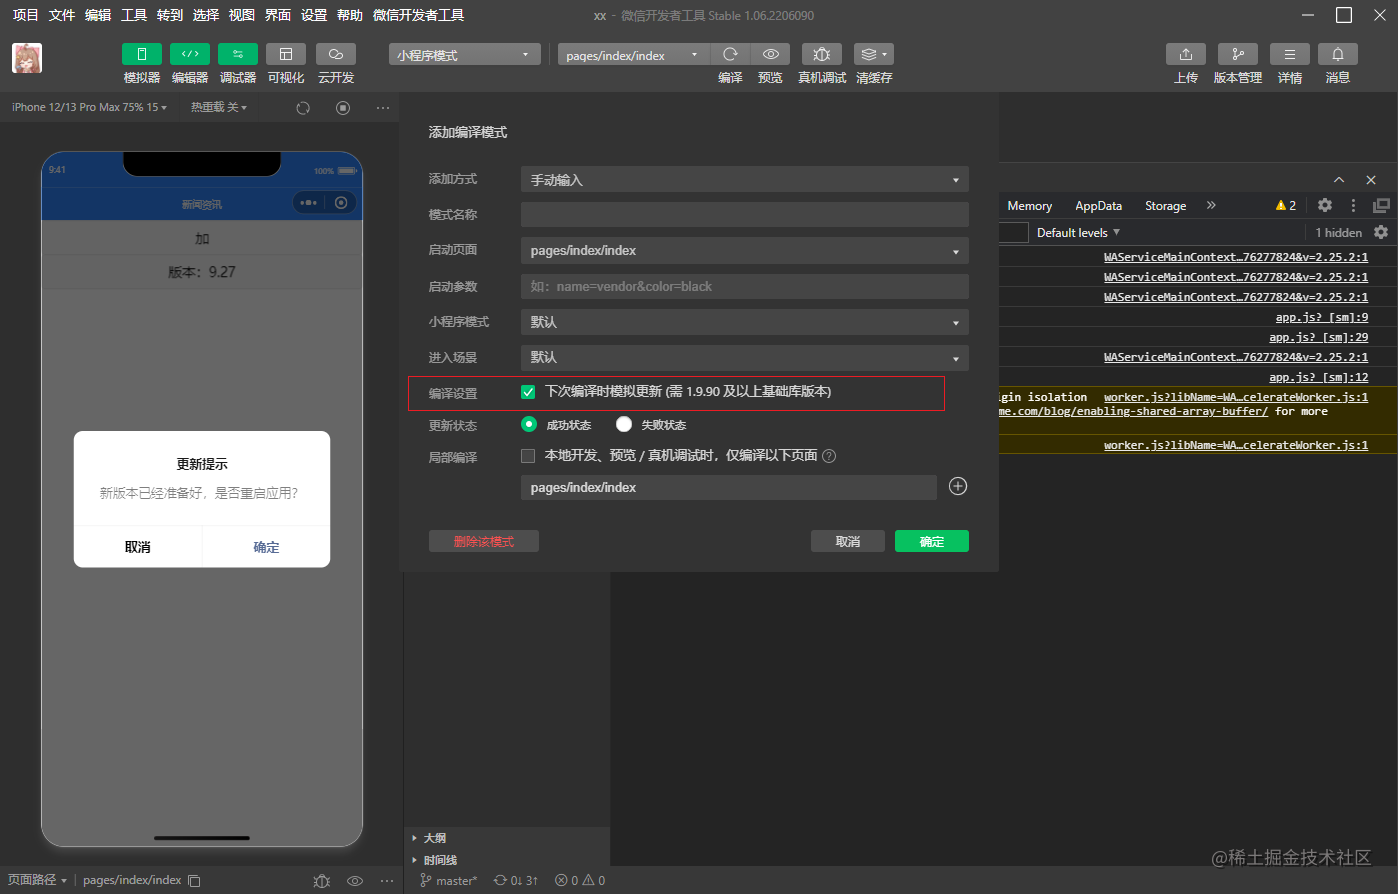Open the 设置 menu
This screenshot has height=894, width=1398.
(x=314, y=15)
